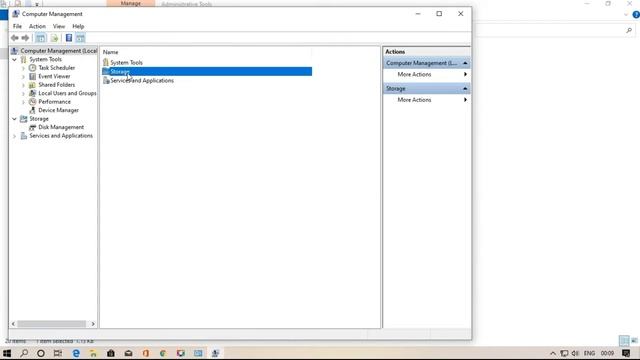Click left arrow of tree horizontal scrollbar

point(13,324)
